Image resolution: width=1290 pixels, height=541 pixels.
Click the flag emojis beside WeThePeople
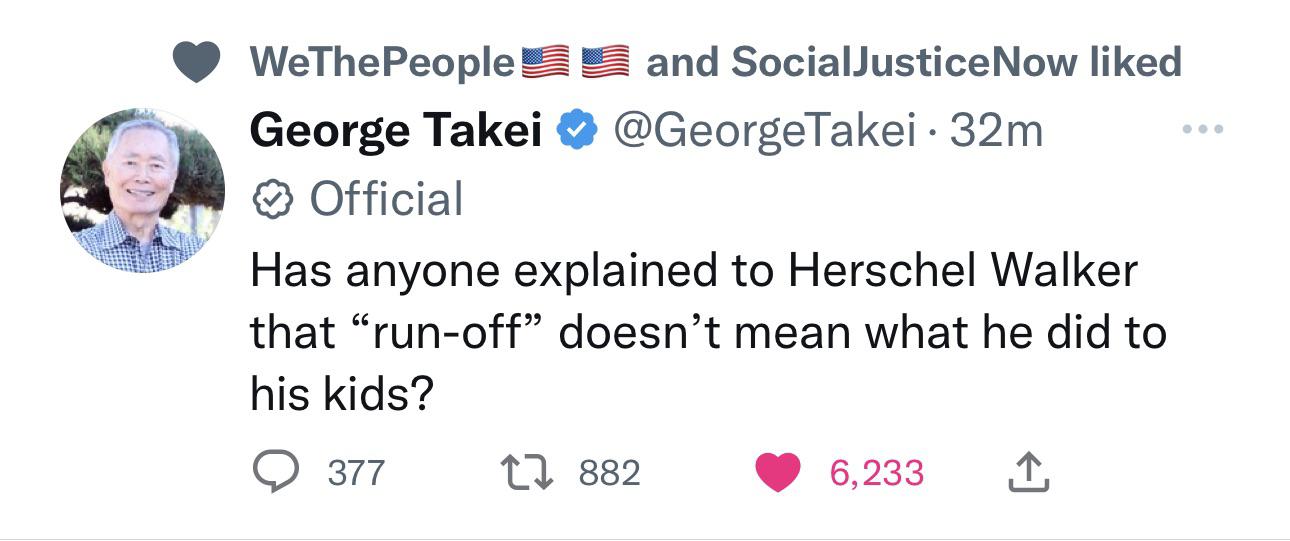click(575, 63)
